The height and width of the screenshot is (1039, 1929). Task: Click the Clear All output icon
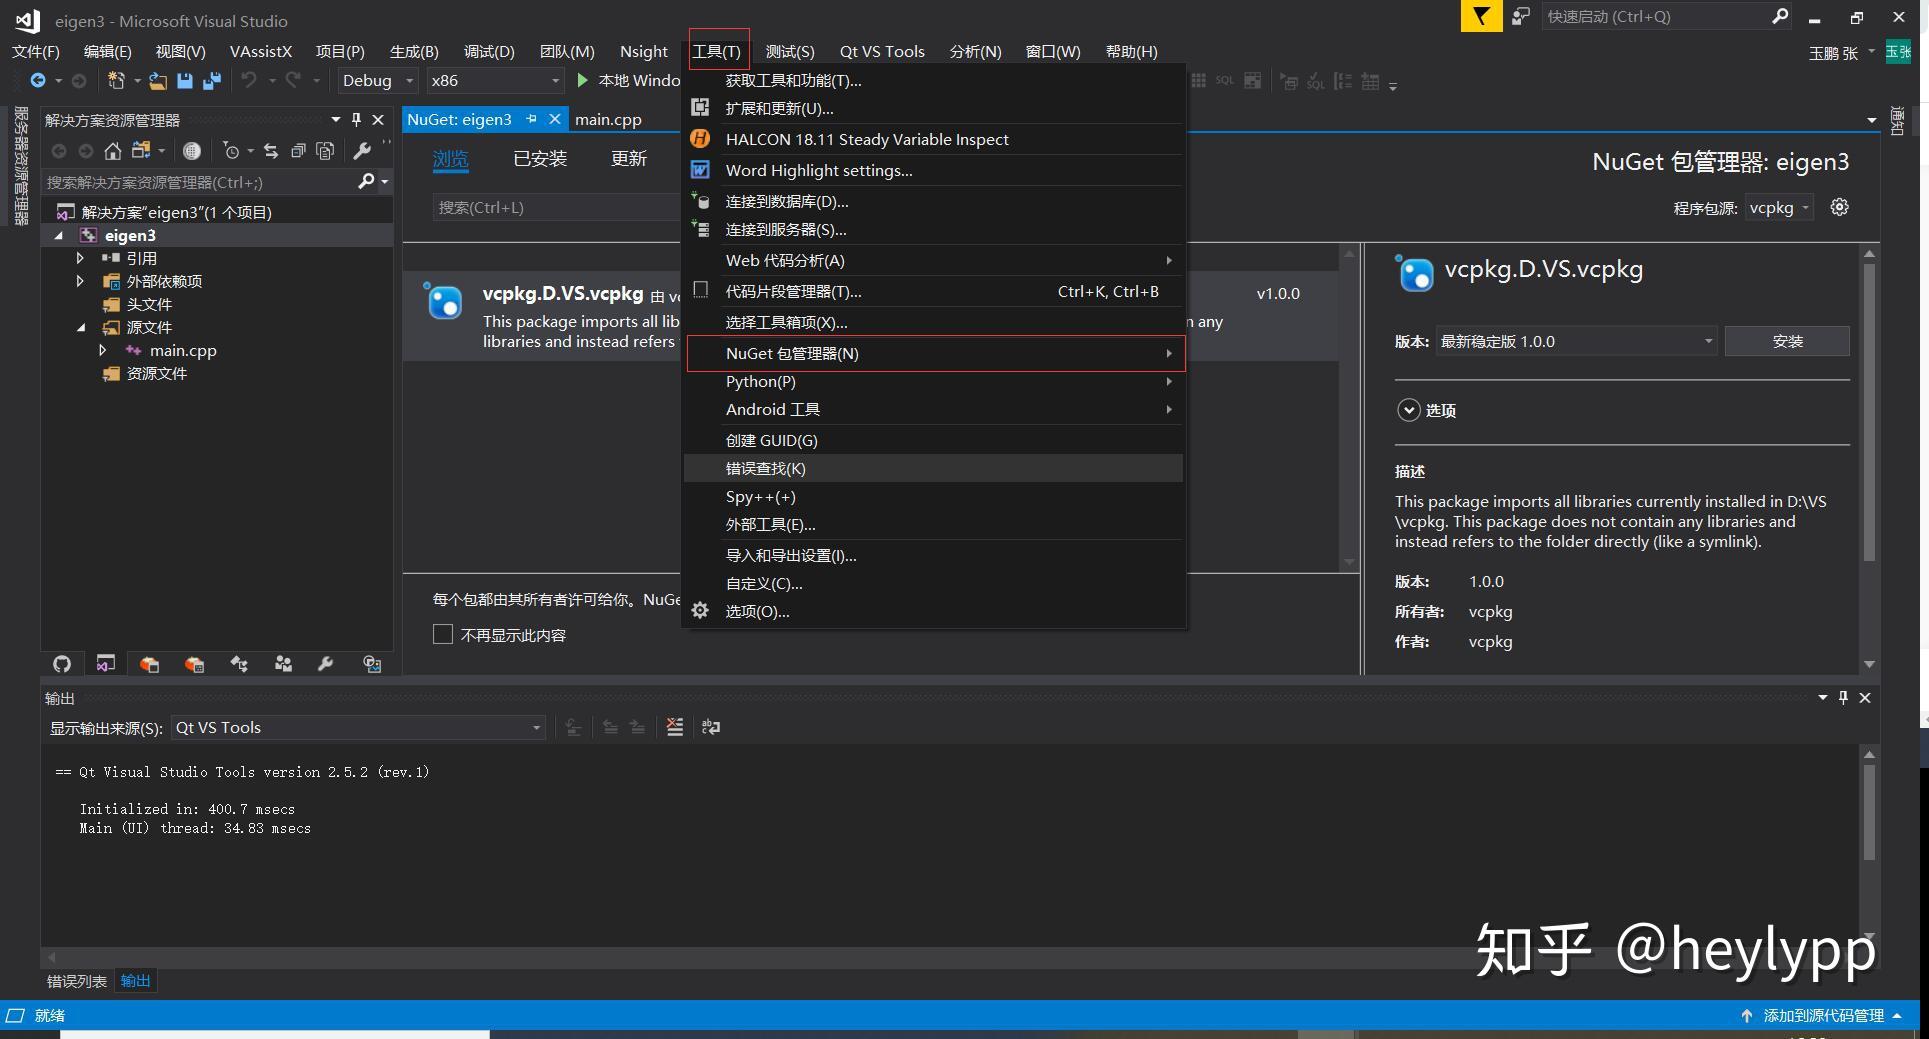click(x=675, y=727)
